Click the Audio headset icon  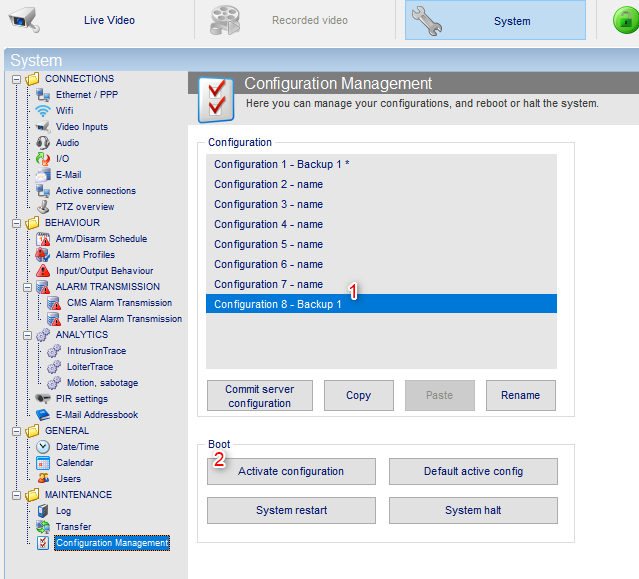tap(43, 143)
